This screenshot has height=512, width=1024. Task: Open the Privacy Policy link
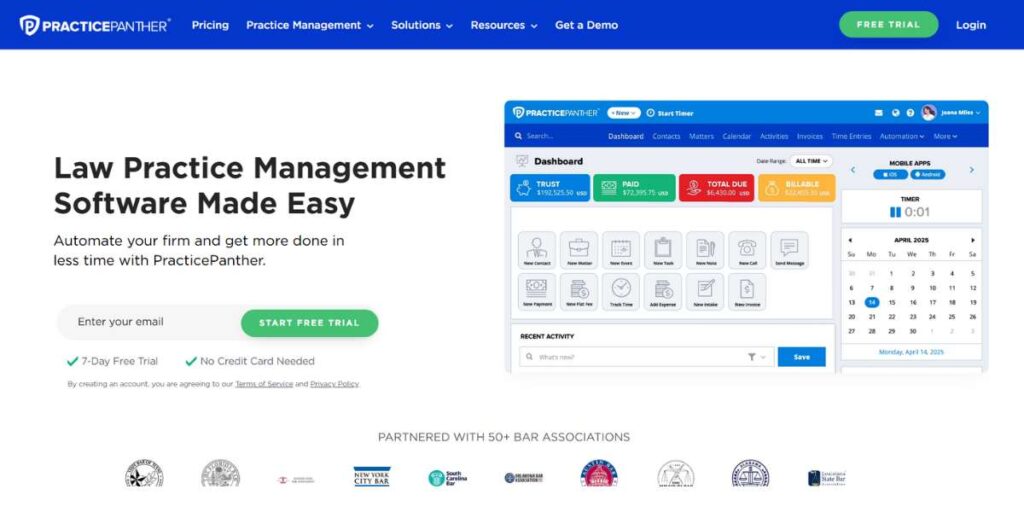(x=334, y=384)
